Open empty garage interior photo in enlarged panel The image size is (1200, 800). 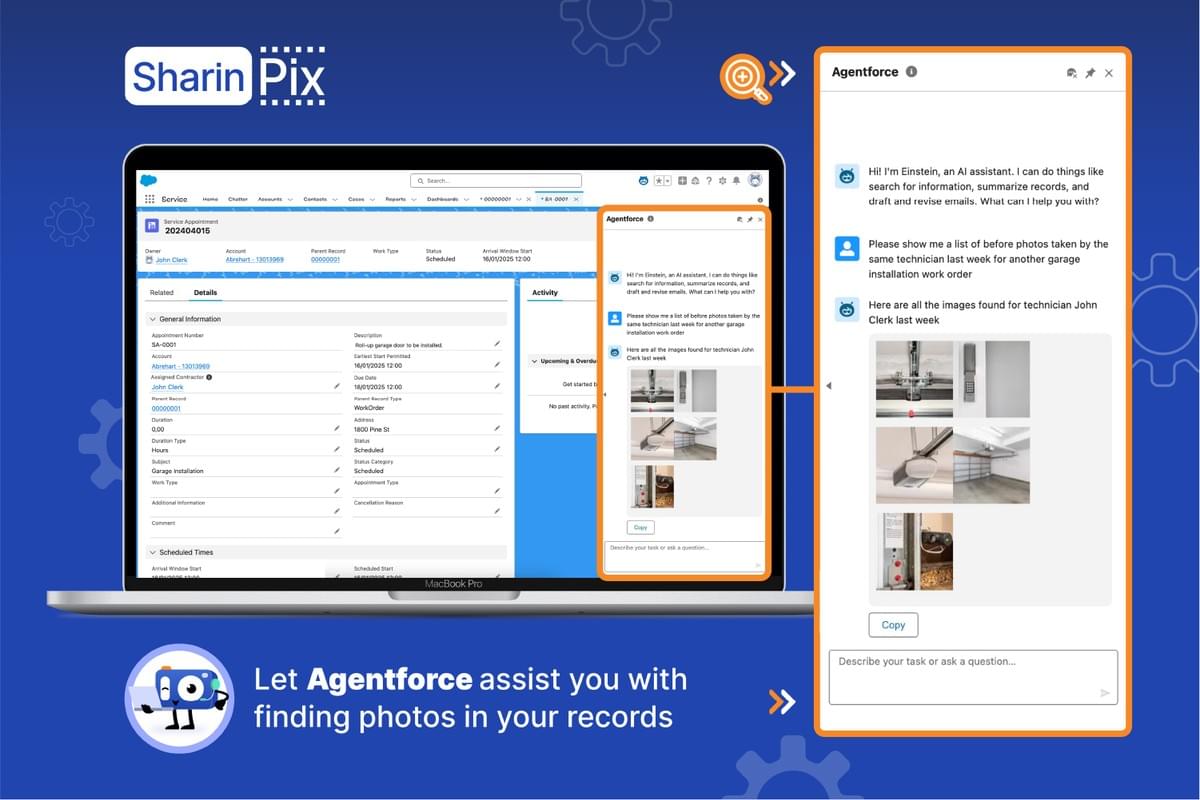tap(992, 464)
